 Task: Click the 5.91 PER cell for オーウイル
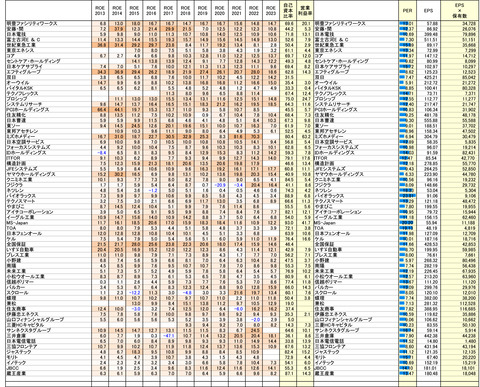[x=407, y=83]
